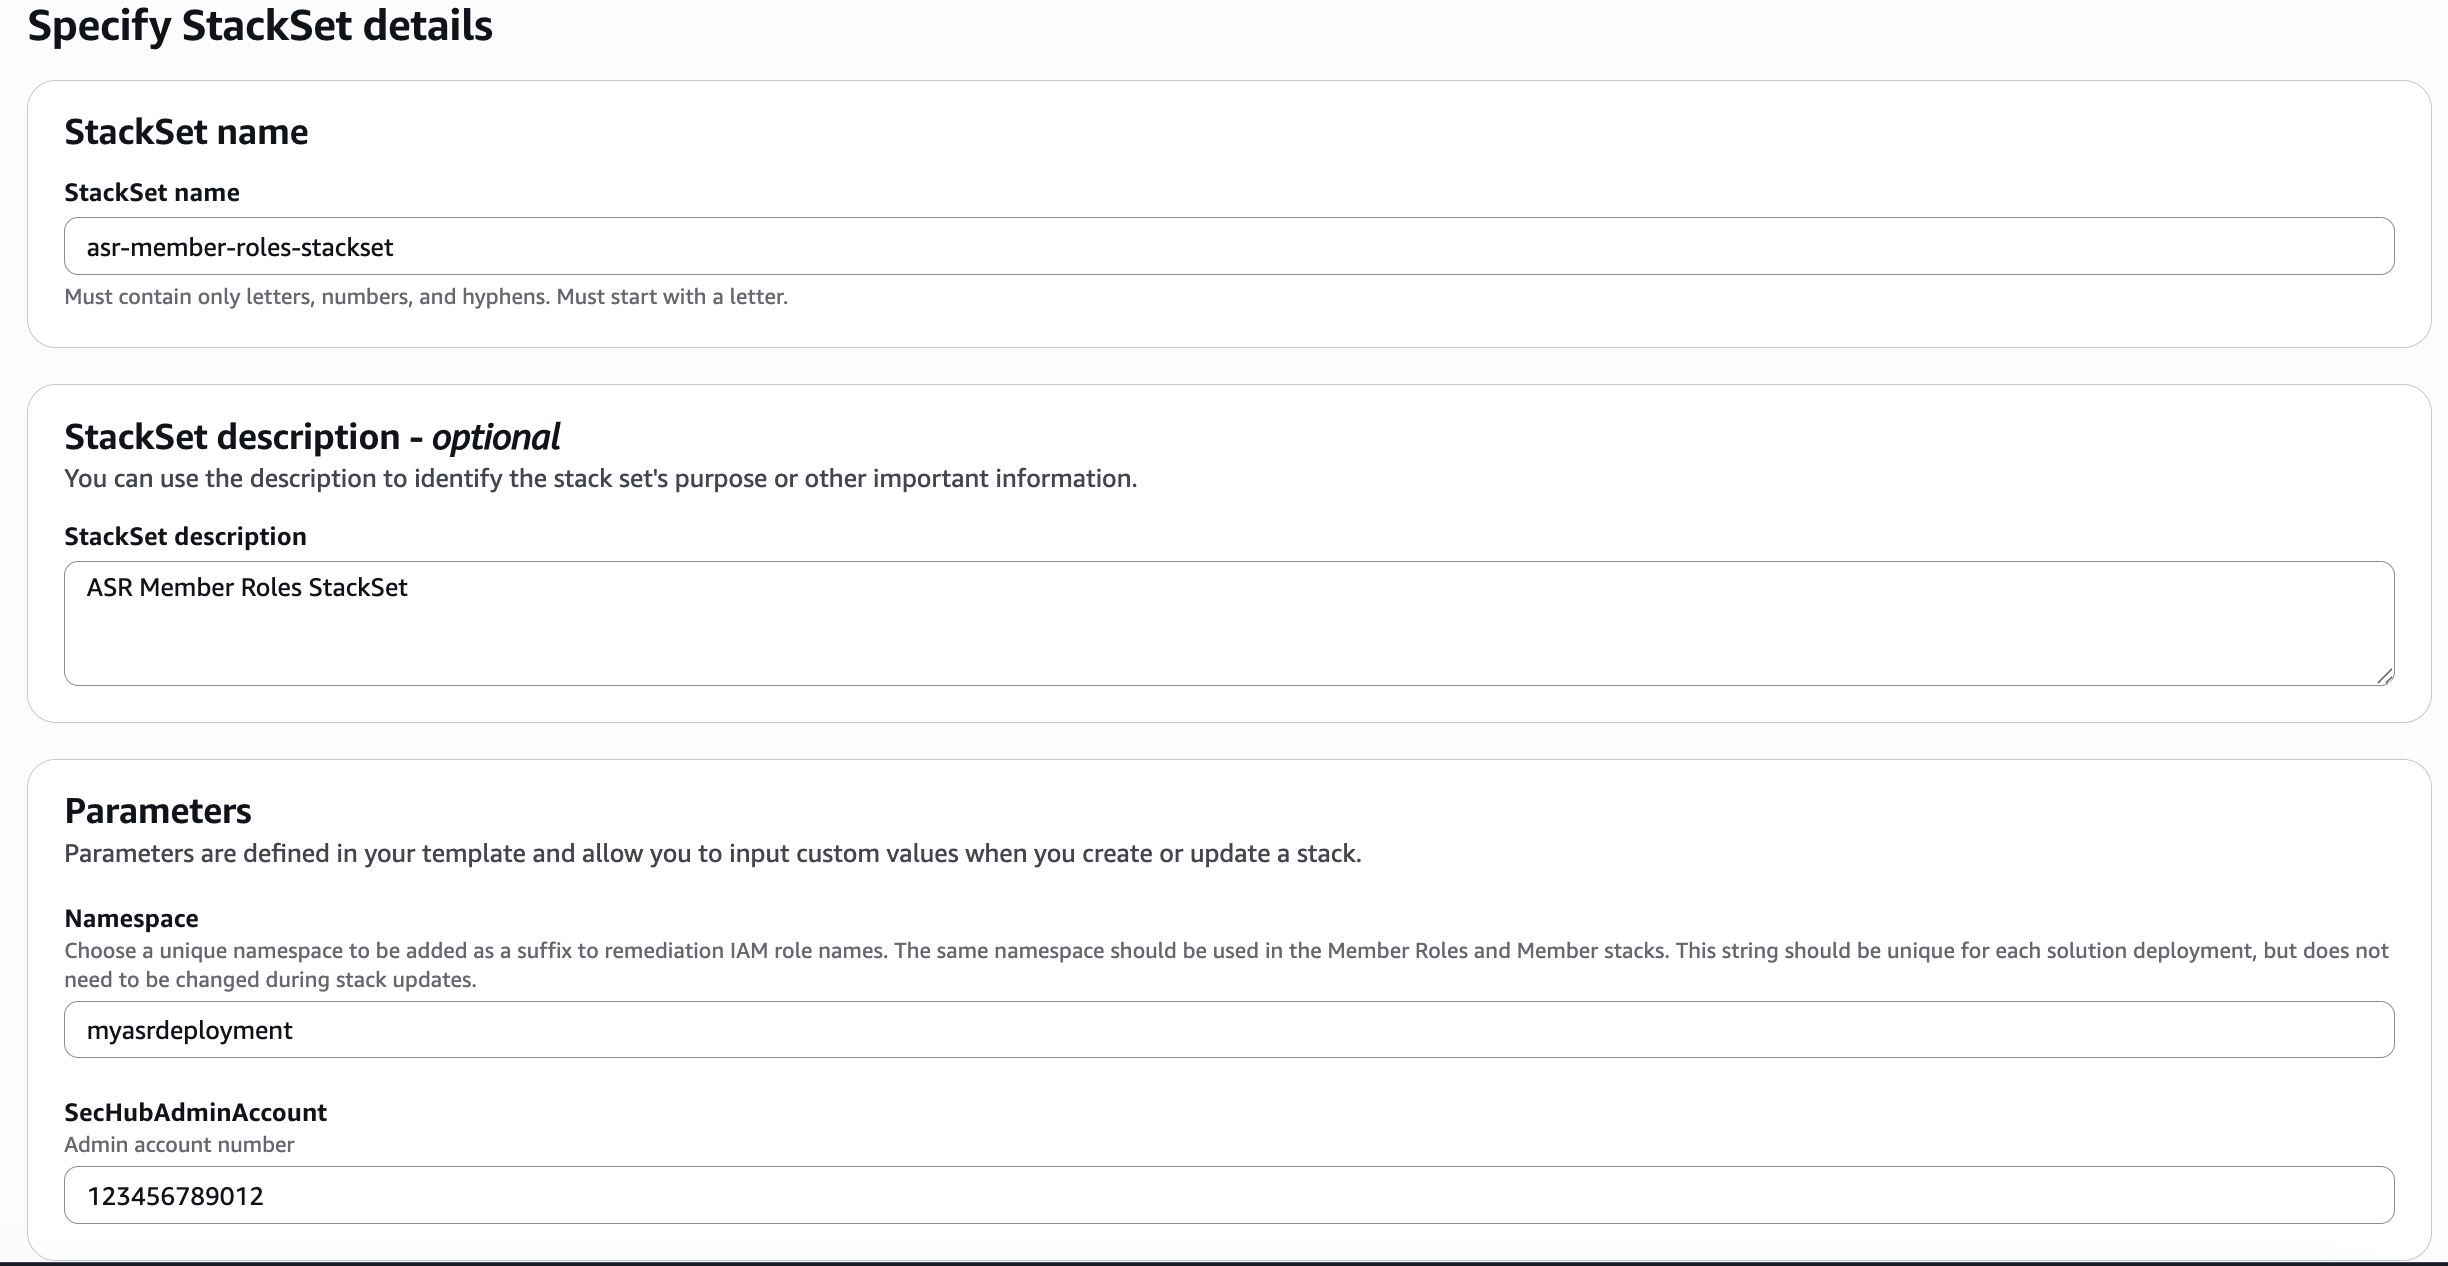The width and height of the screenshot is (2448, 1266).
Task: Grab the description textarea resize handle
Action: coord(2385,677)
